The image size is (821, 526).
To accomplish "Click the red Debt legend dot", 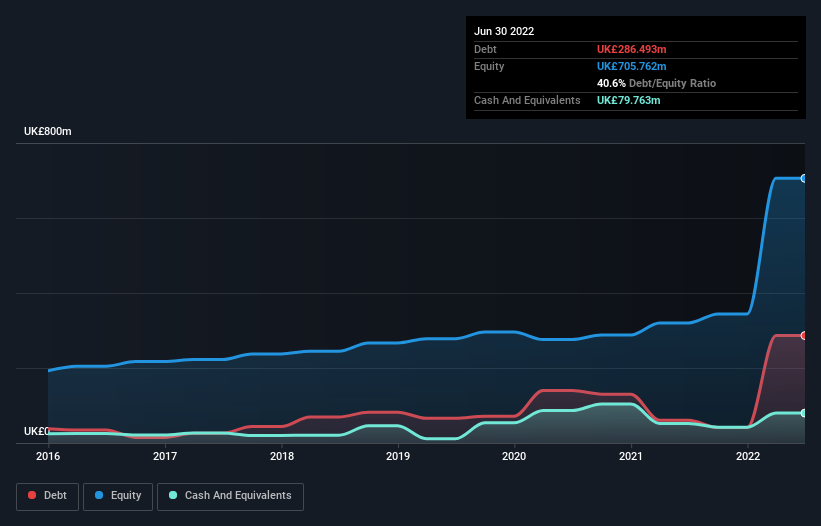I will pos(32,495).
